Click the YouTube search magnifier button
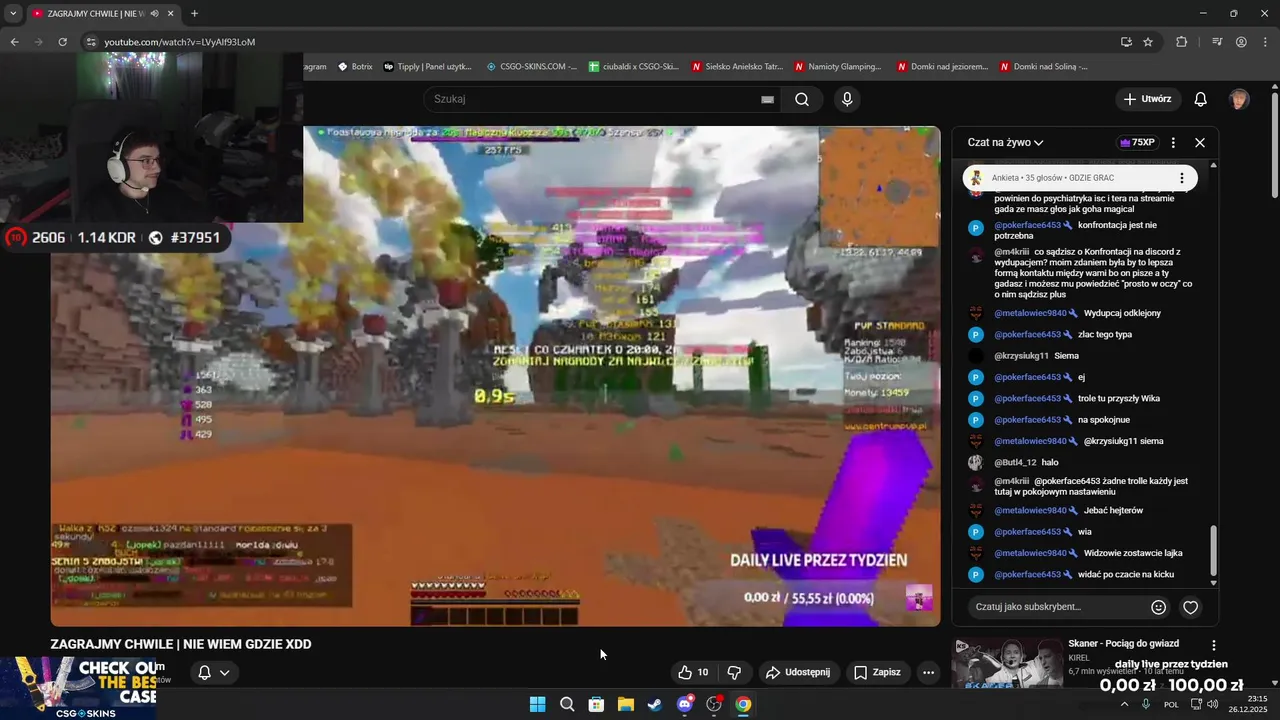This screenshot has width=1280, height=720. click(x=802, y=99)
